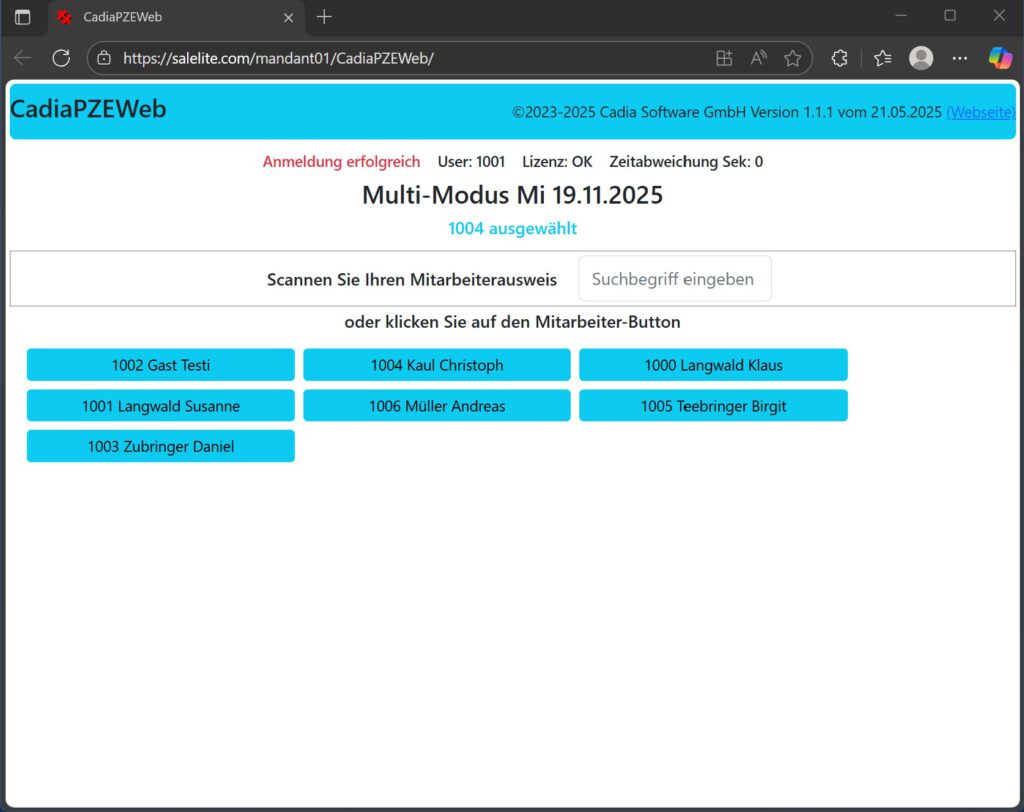Open the favorites list icon
The width and height of the screenshot is (1024, 812).
pos(882,58)
